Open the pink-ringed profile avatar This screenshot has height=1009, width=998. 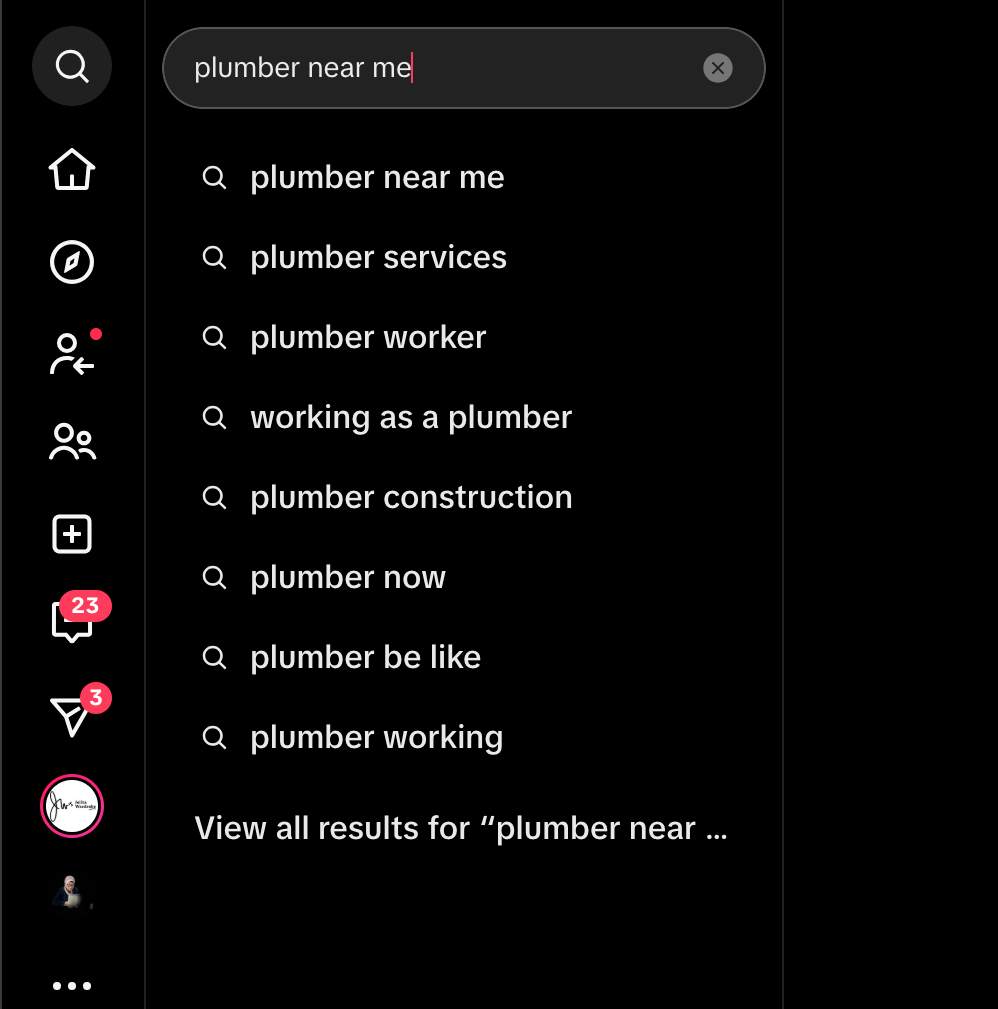coord(72,805)
